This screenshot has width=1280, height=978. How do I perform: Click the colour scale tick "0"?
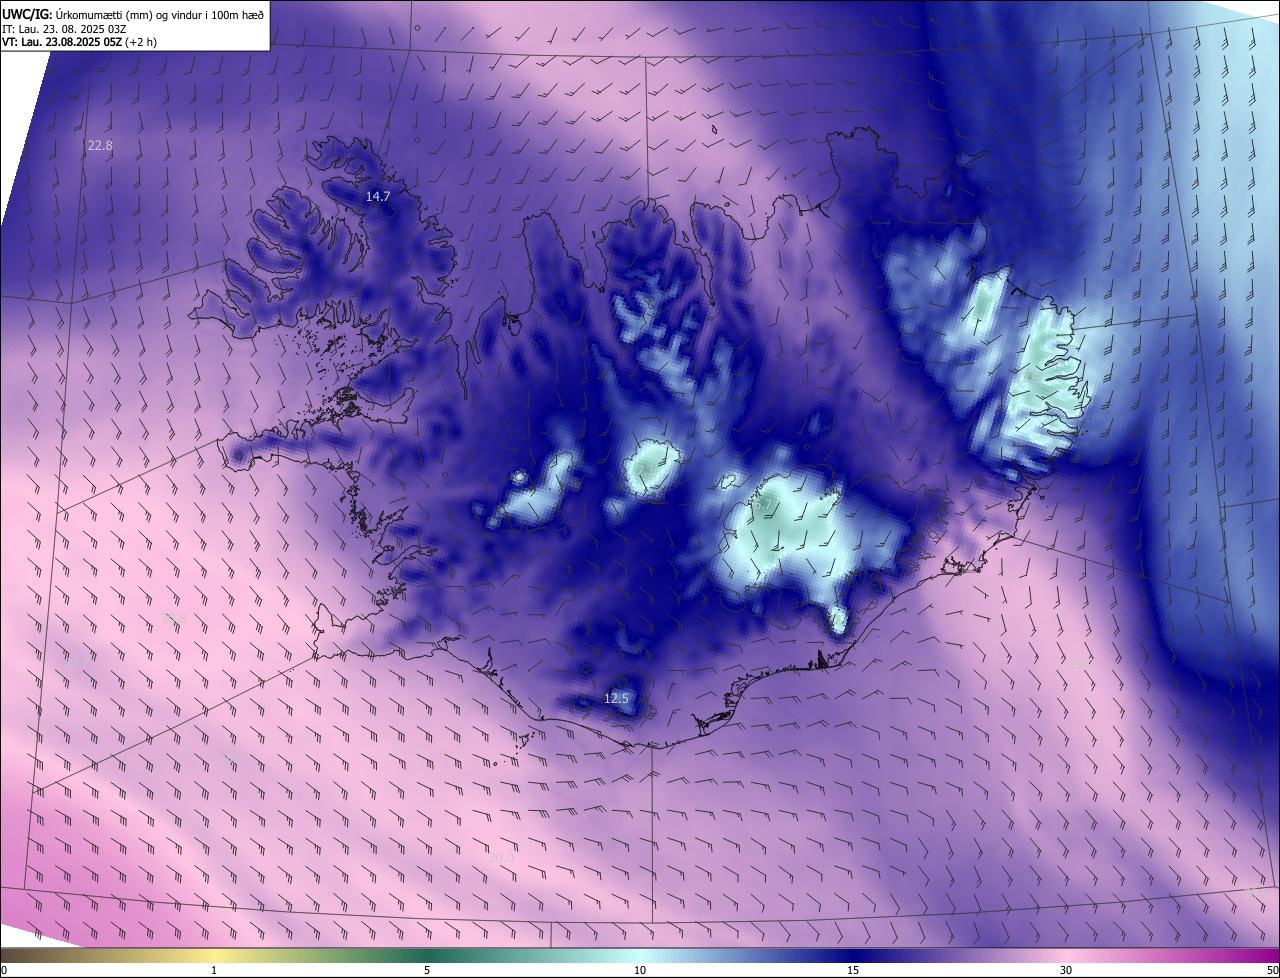(x=4, y=970)
